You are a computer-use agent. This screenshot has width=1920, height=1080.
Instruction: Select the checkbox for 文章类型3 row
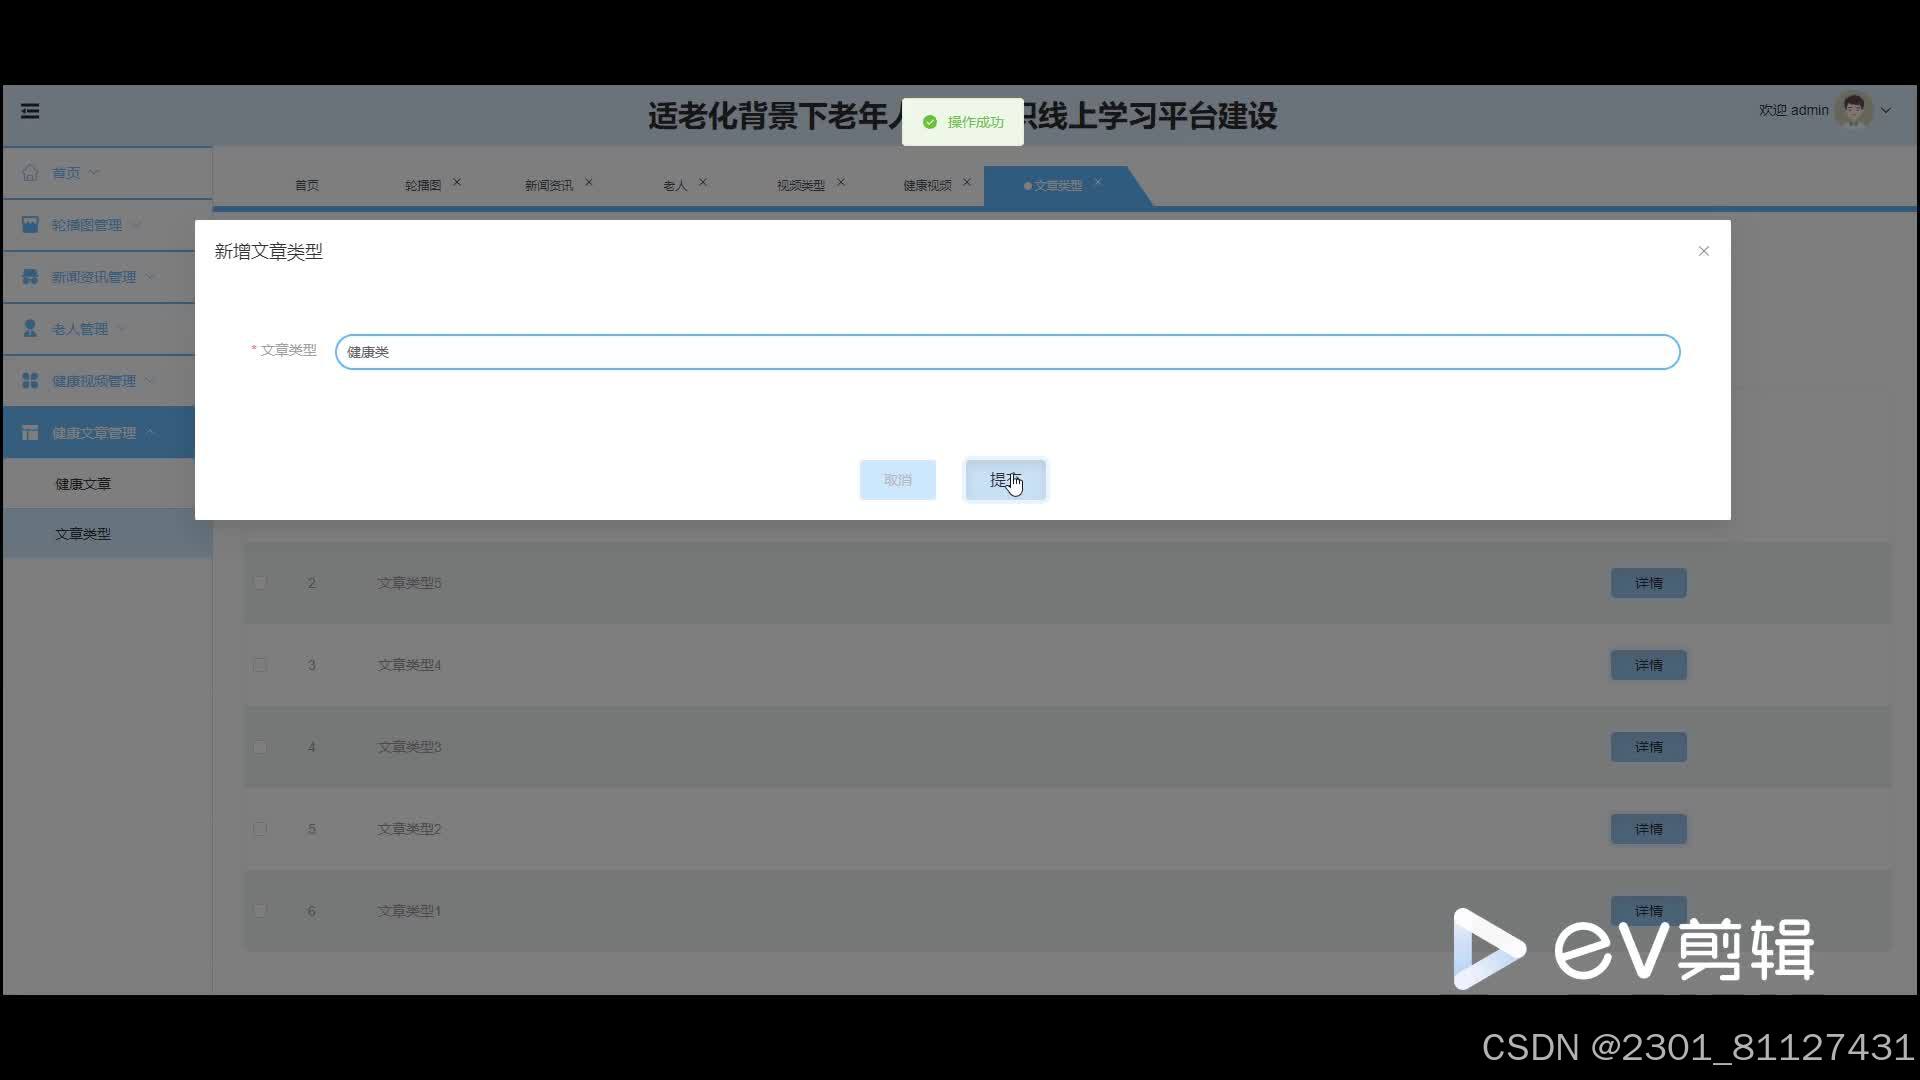260,747
